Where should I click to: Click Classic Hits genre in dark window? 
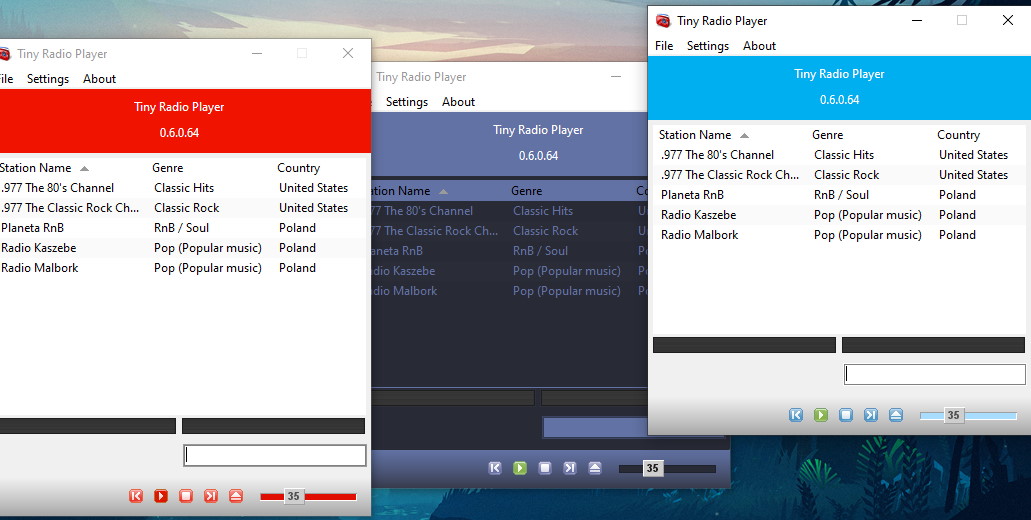pyautogui.click(x=542, y=211)
